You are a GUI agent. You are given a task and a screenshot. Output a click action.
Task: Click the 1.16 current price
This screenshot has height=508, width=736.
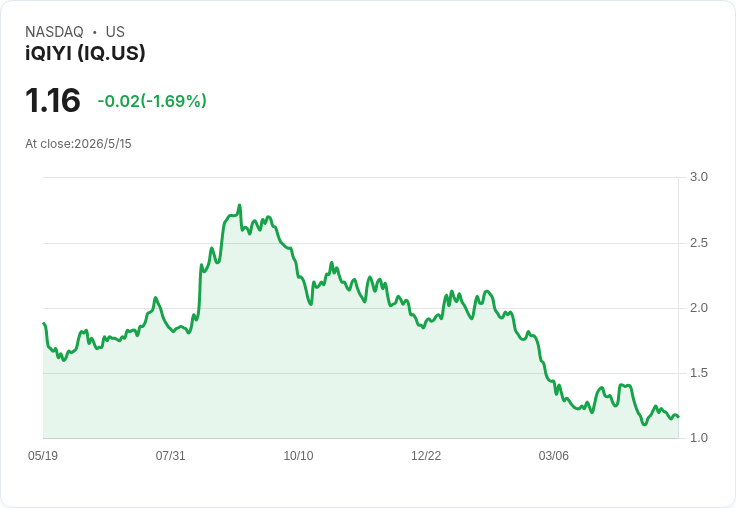pyautogui.click(x=53, y=100)
